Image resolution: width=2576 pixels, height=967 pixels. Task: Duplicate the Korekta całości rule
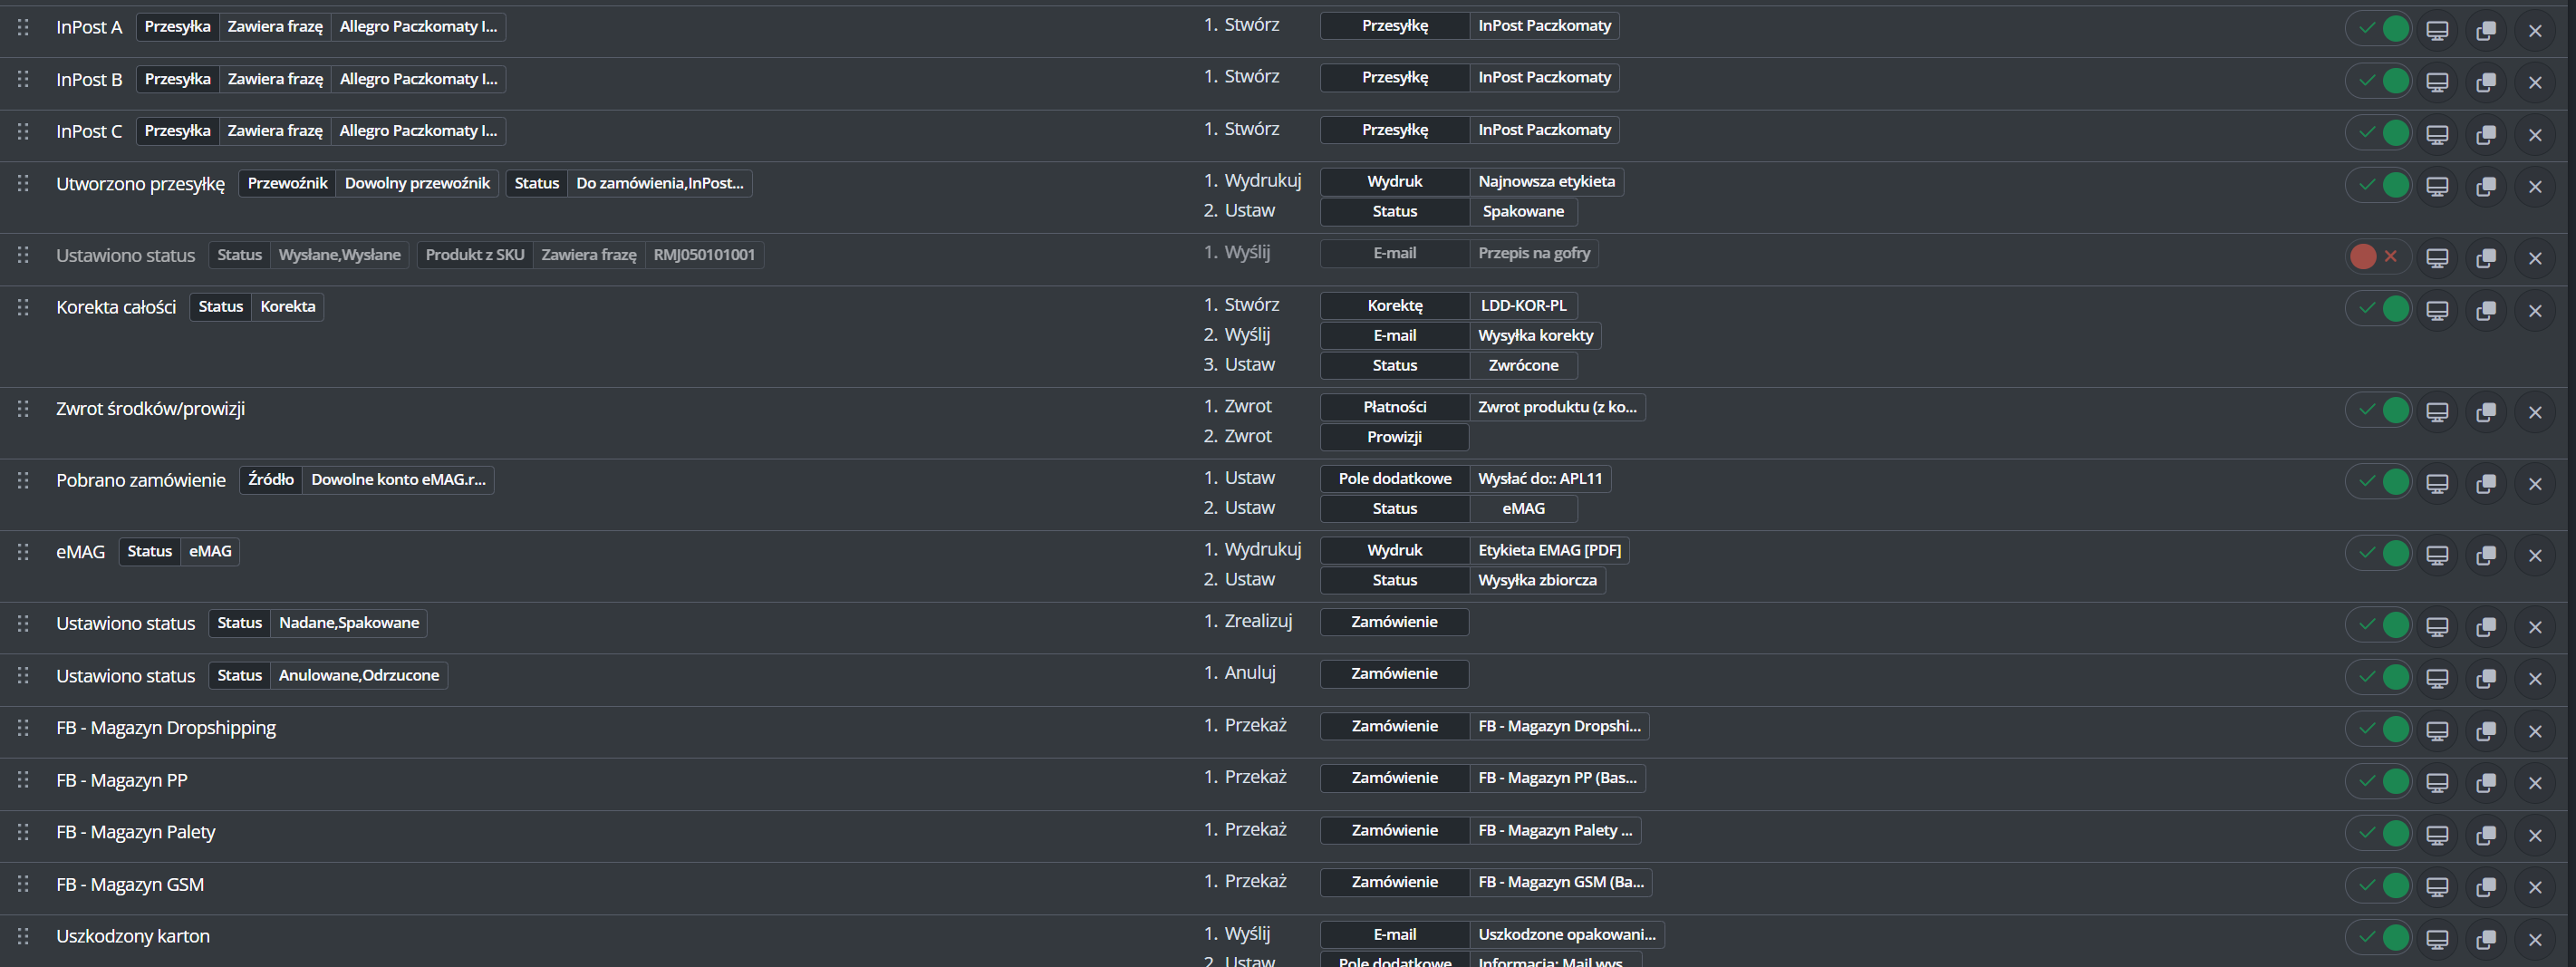(2486, 311)
